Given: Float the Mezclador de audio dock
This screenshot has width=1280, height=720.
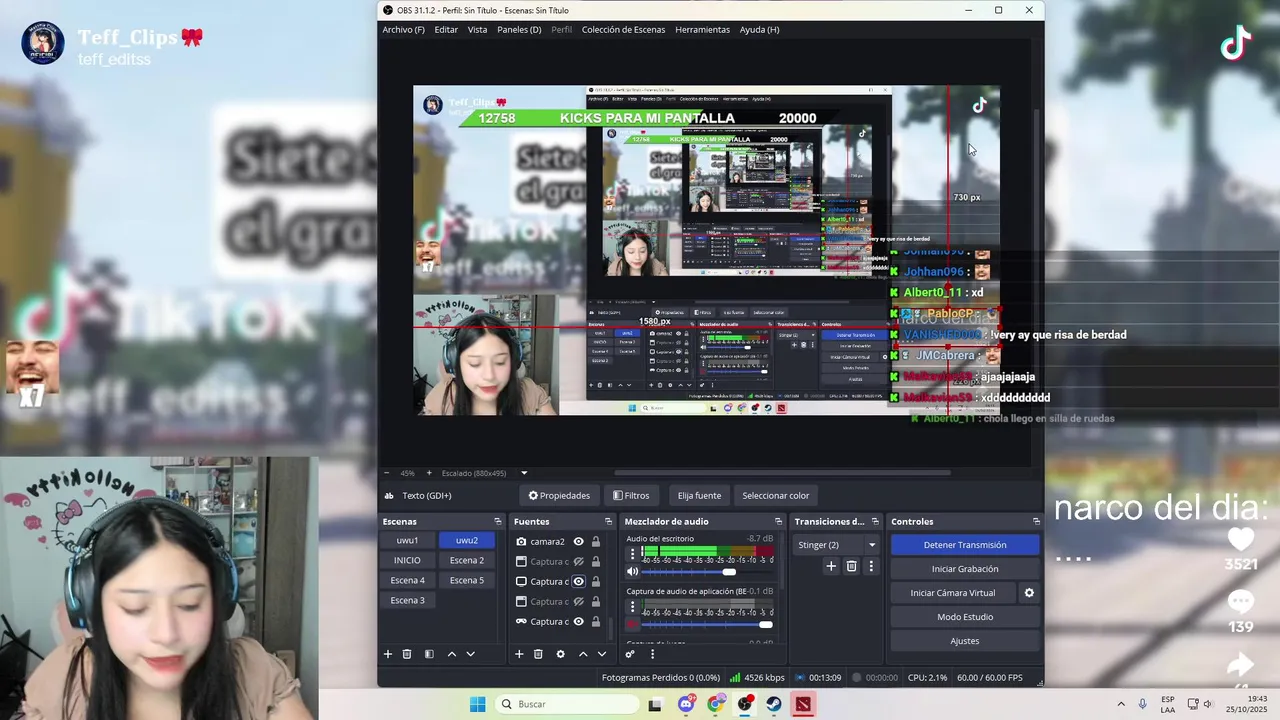Looking at the screenshot, I should click(778, 521).
